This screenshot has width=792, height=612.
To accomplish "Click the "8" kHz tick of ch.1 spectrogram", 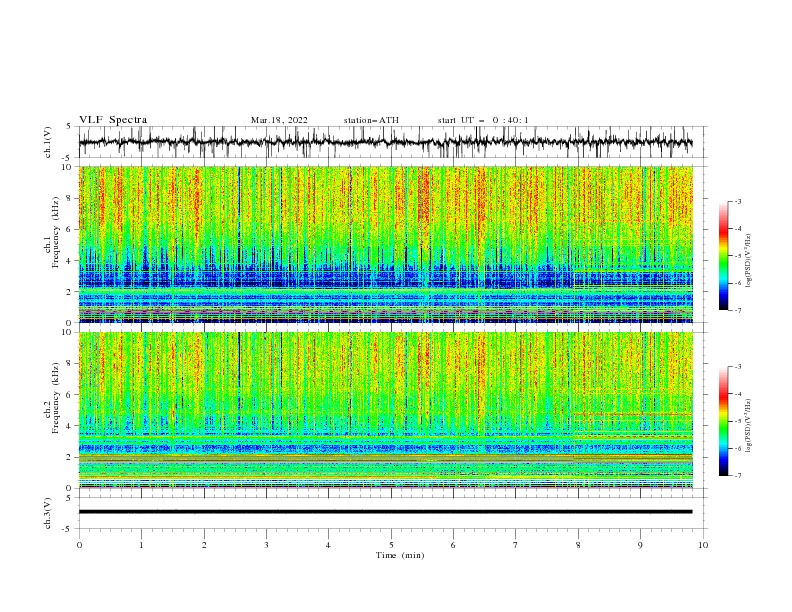I will tap(71, 198).
